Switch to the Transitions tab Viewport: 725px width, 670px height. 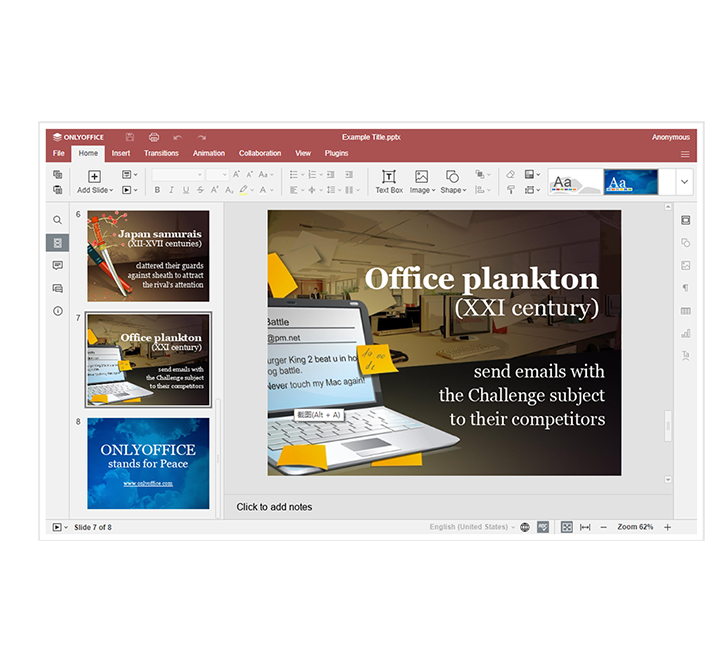pos(161,153)
